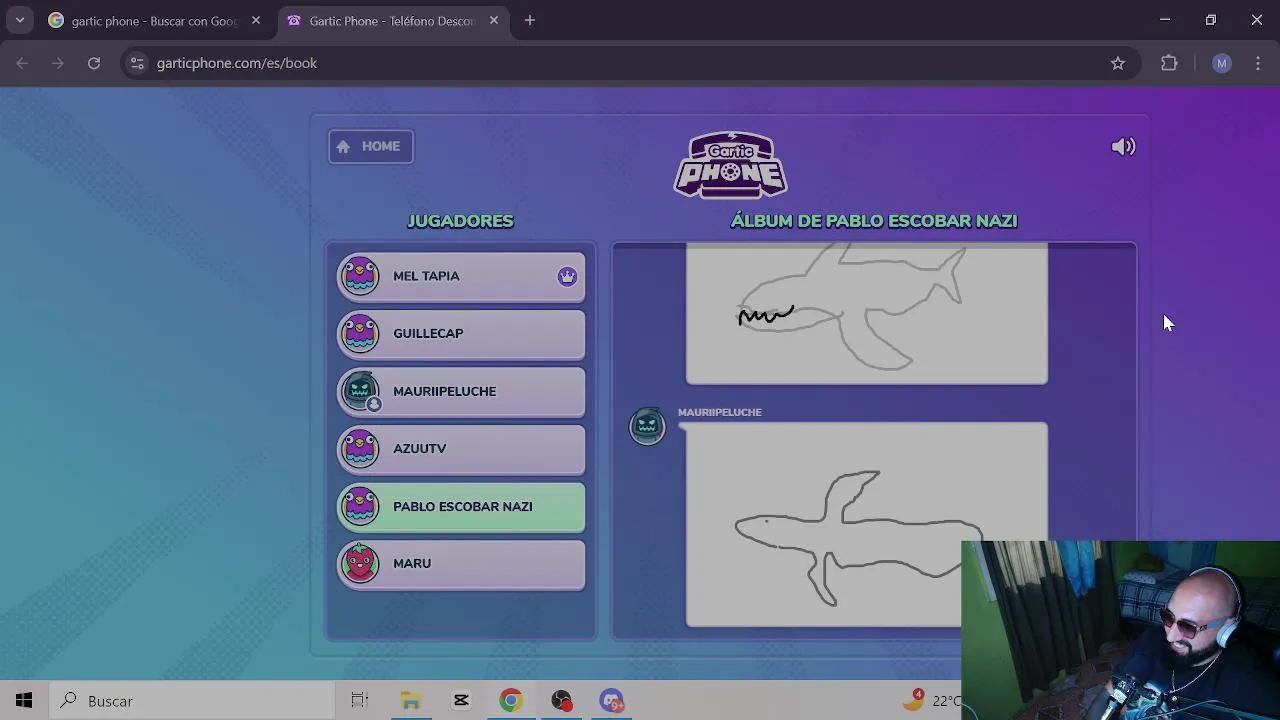Click the HOME button
This screenshot has height=720, width=1280.
pos(371,146)
